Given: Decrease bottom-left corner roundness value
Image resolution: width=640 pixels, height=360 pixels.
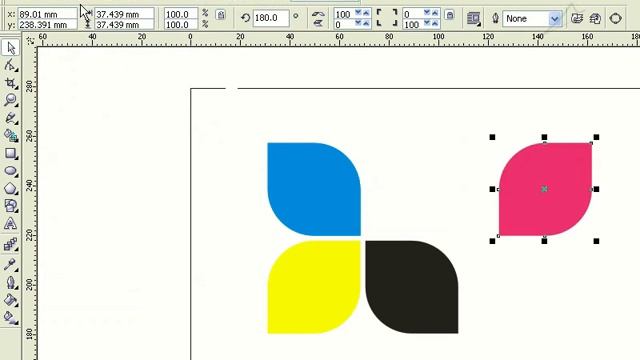Looking at the screenshot, I should click(x=358, y=24).
